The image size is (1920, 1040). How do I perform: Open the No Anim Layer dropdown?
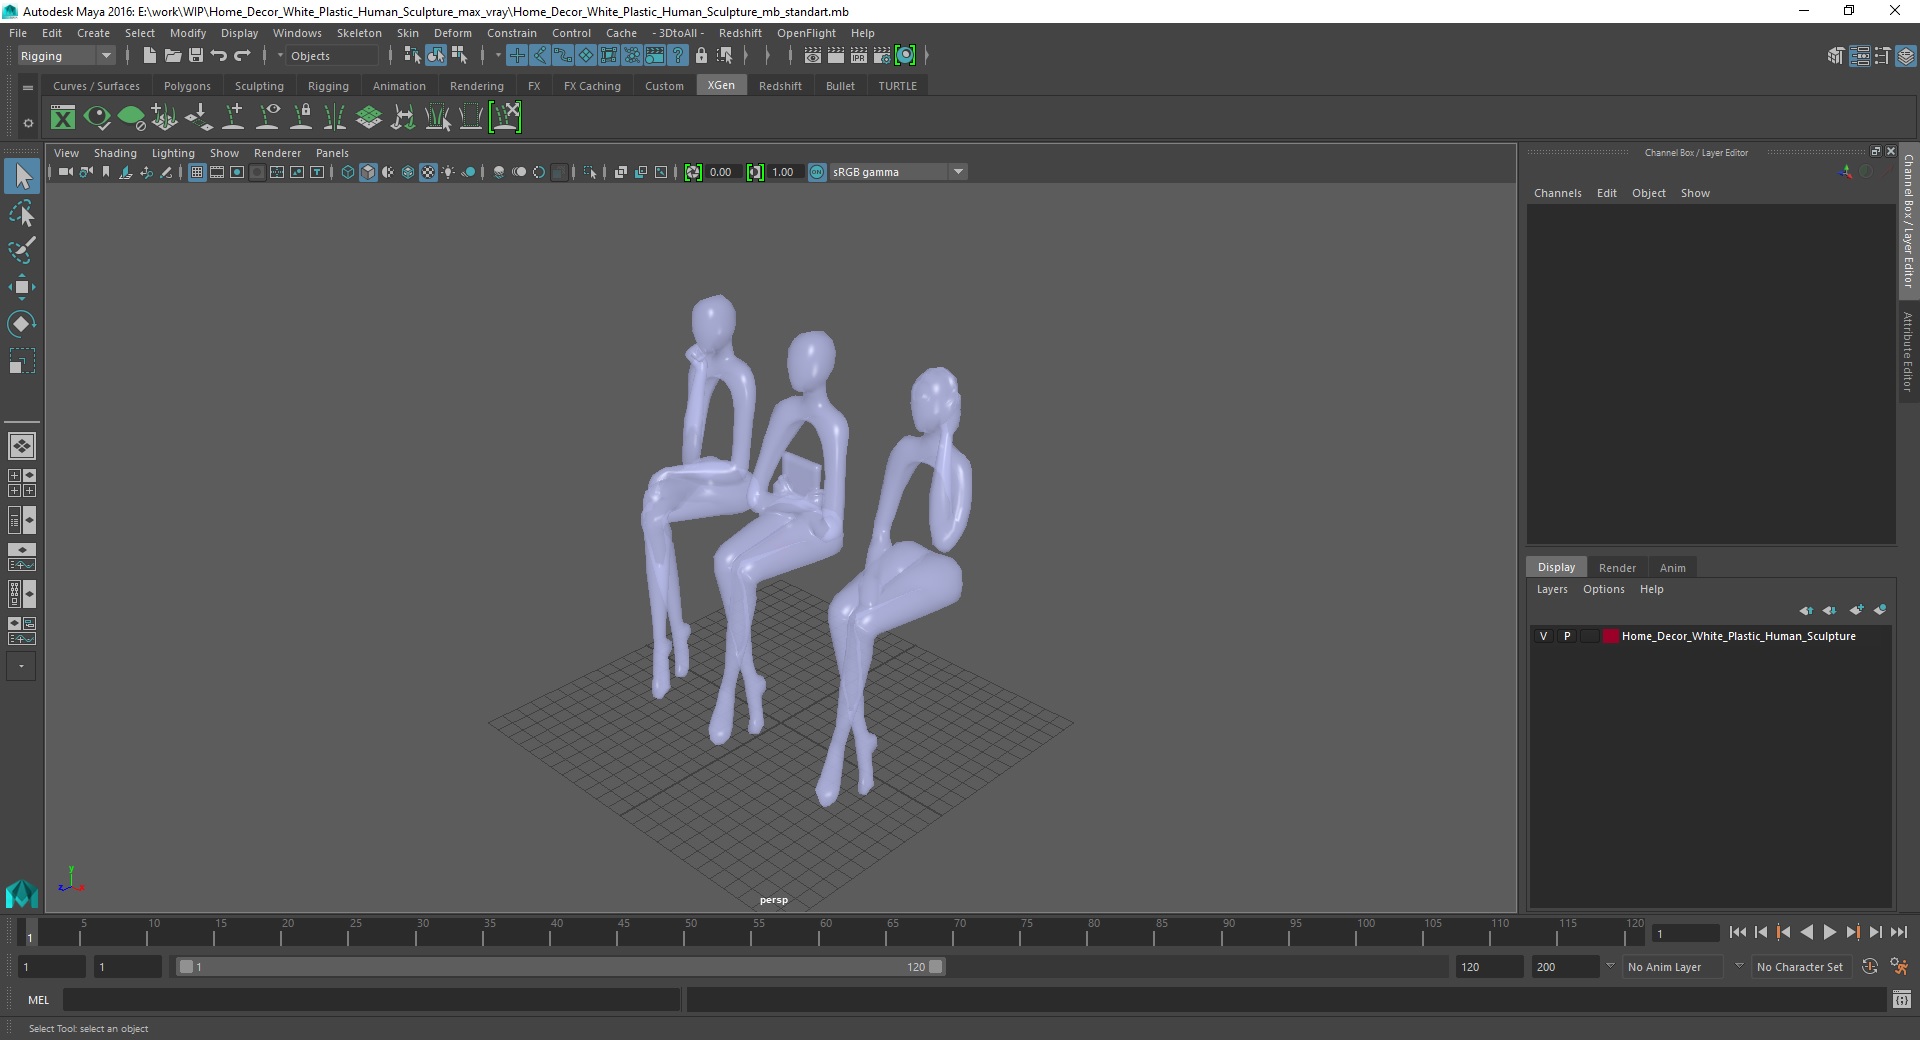point(1672,967)
